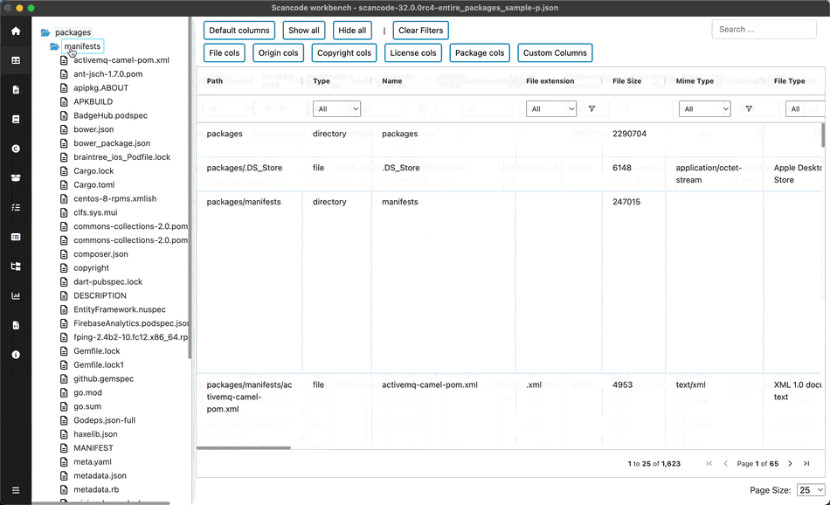Select Gemfile.lock1 in the file tree
The image size is (830, 505).
click(x=98, y=365)
